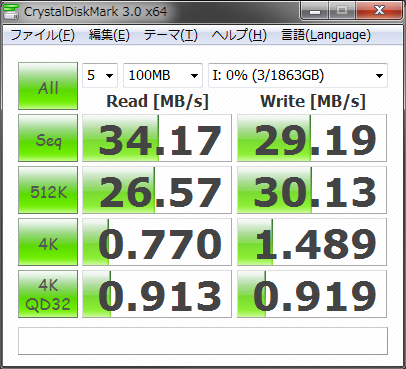The width and height of the screenshot is (406, 369).
Task: Start the 4K benchmark test
Action: pos(48,242)
